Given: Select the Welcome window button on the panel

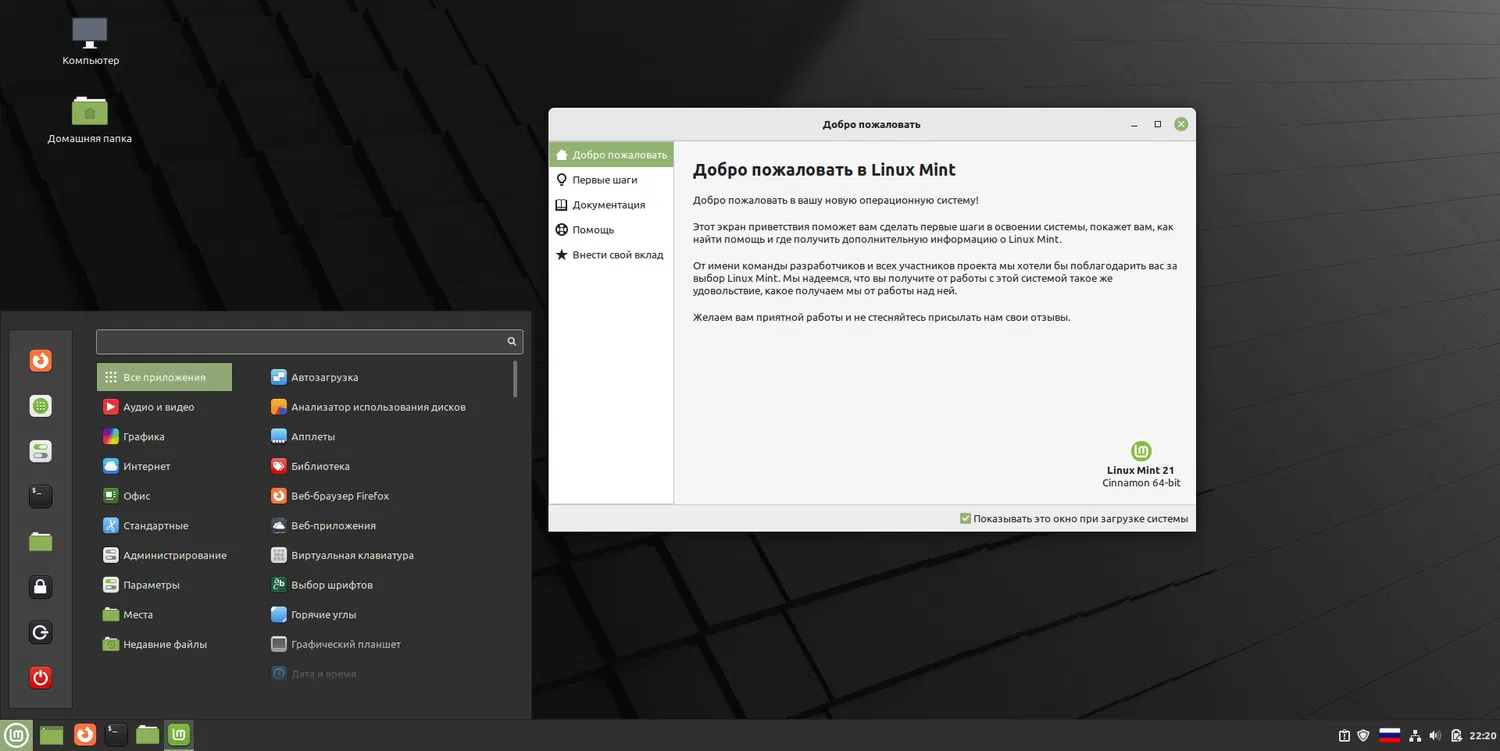Looking at the screenshot, I should (x=179, y=735).
